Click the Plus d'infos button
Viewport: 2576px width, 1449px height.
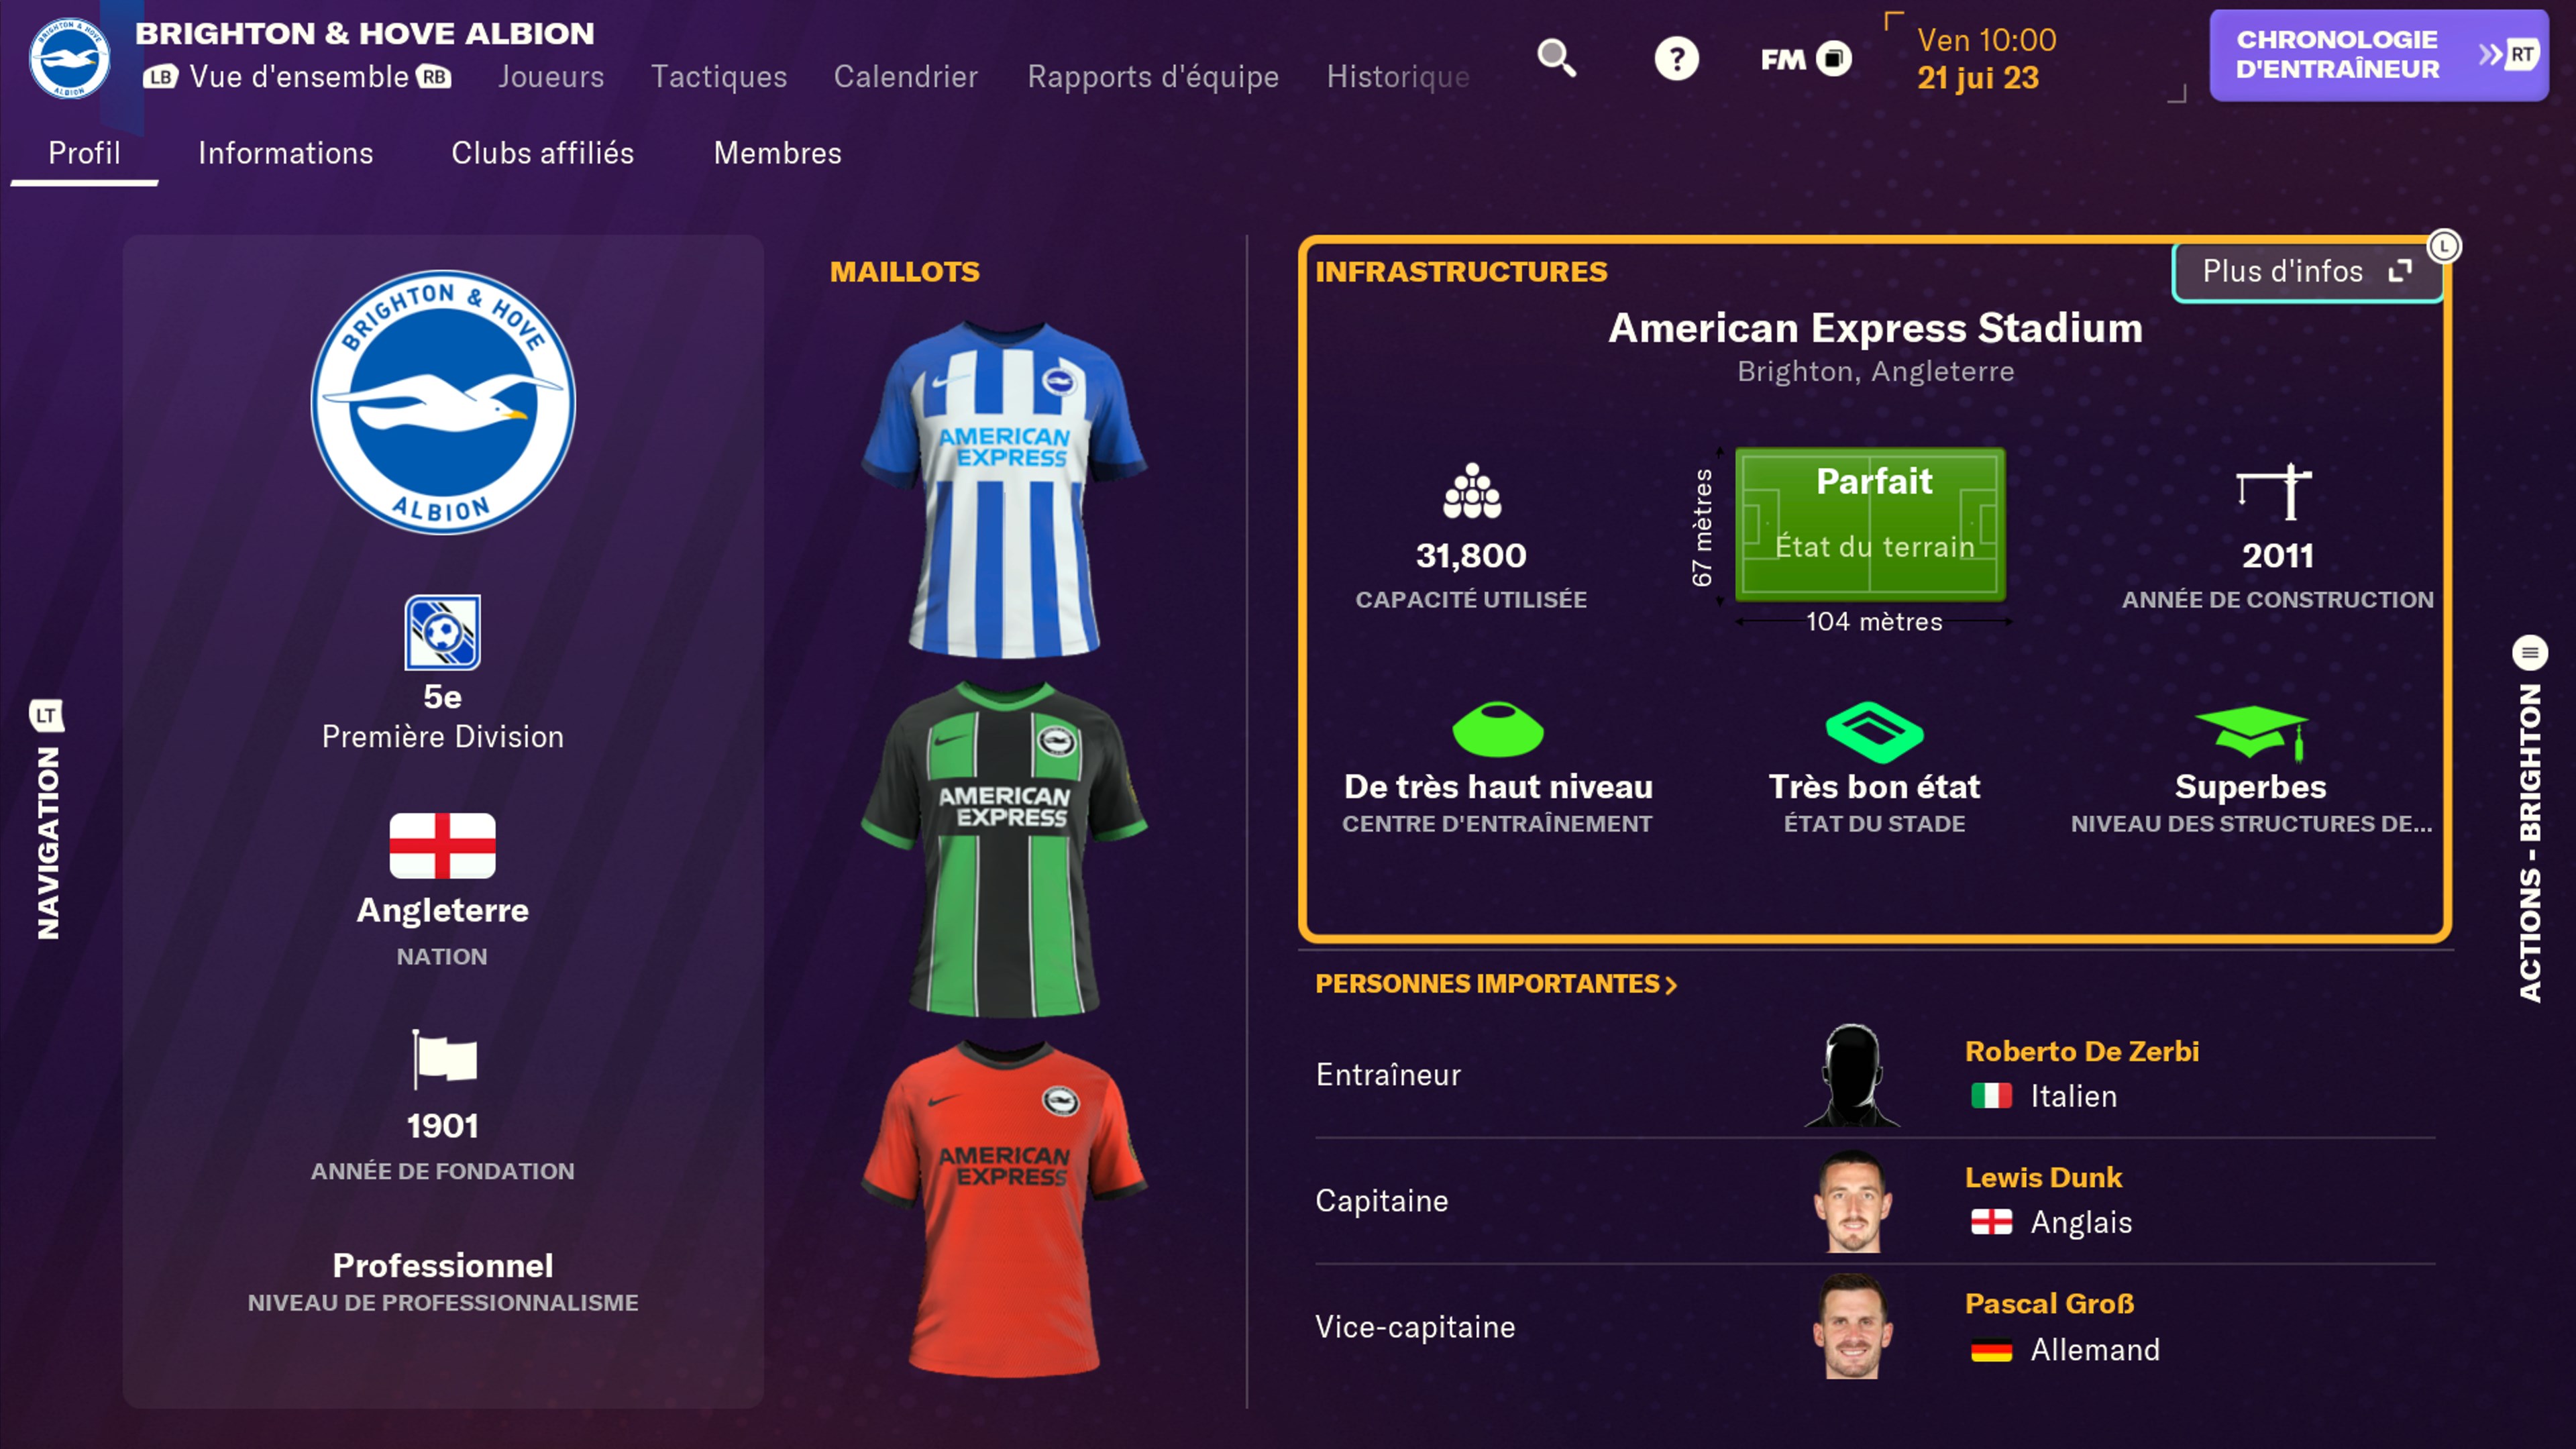(x=2306, y=271)
